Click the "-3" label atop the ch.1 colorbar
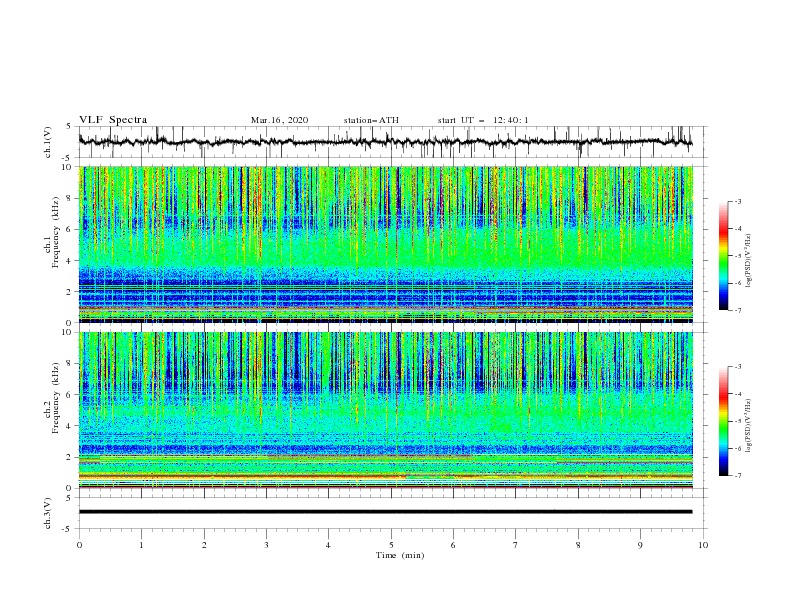 click(737, 201)
